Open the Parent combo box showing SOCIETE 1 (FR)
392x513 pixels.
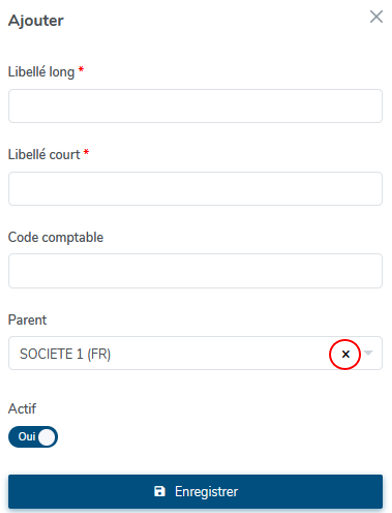pyautogui.click(x=195, y=353)
